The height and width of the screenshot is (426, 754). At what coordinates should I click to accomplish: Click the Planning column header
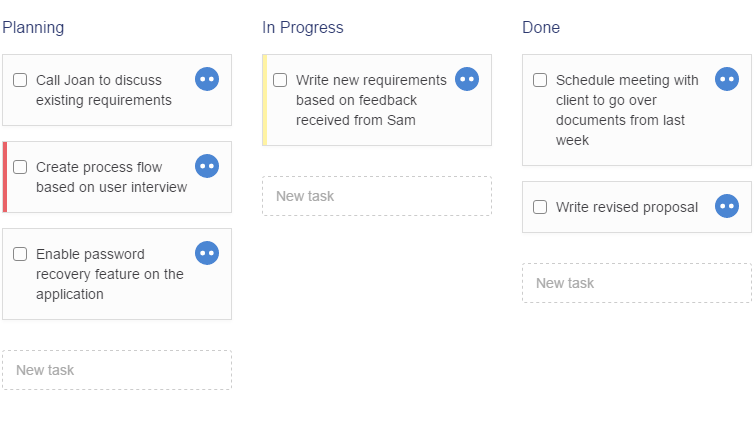(x=33, y=27)
